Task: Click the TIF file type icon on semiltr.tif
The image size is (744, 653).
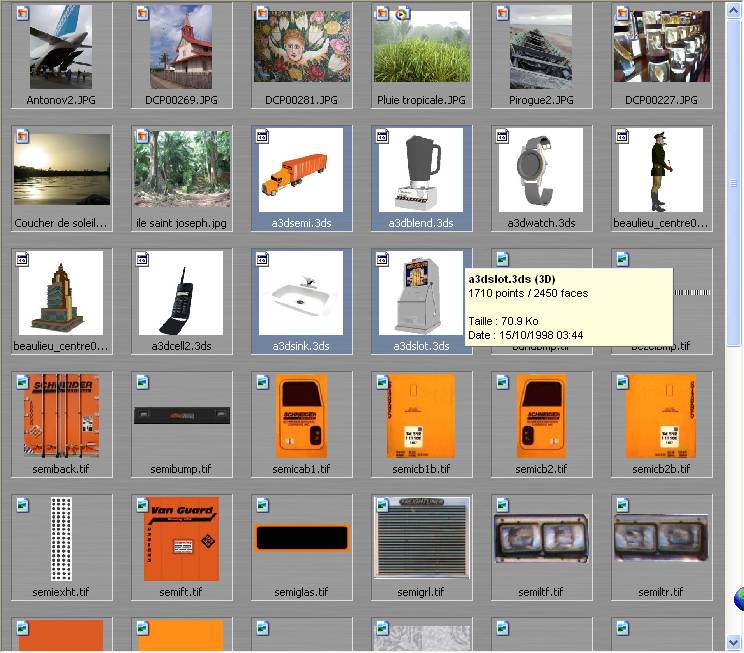Action: pyautogui.click(x=623, y=505)
